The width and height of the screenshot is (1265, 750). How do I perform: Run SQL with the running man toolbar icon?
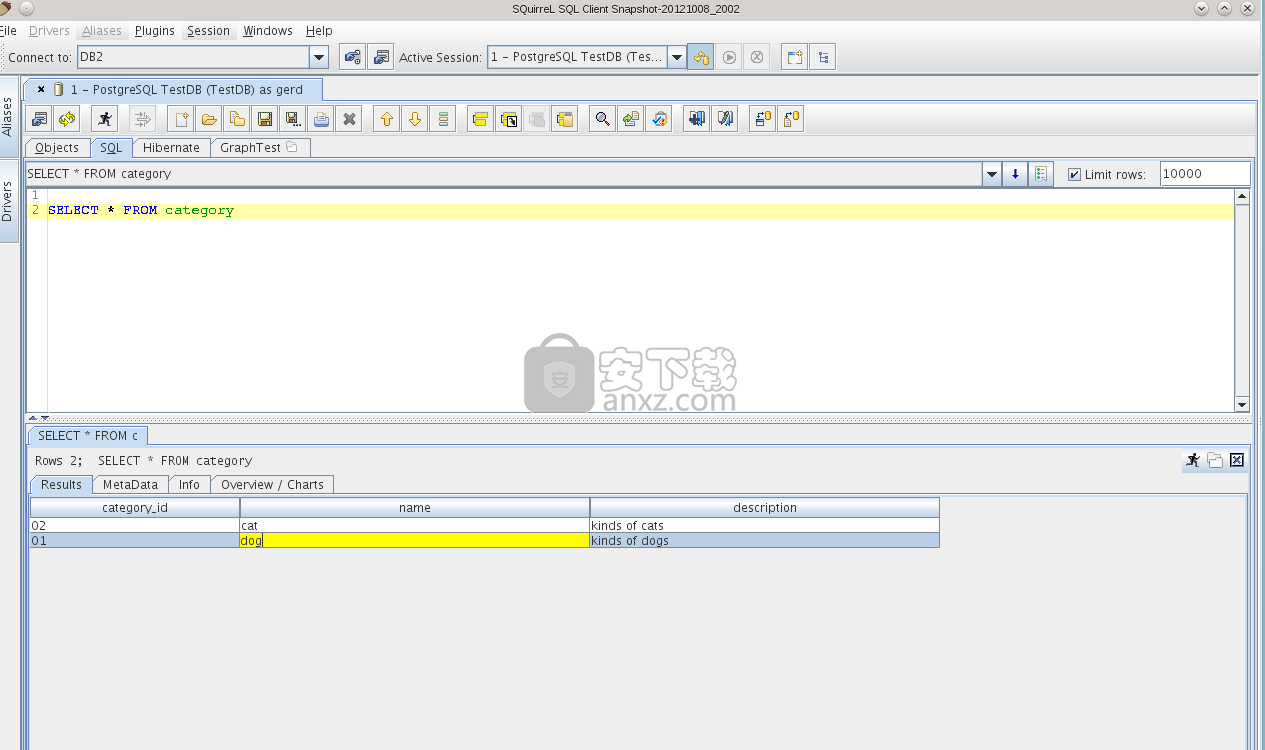point(105,119)
